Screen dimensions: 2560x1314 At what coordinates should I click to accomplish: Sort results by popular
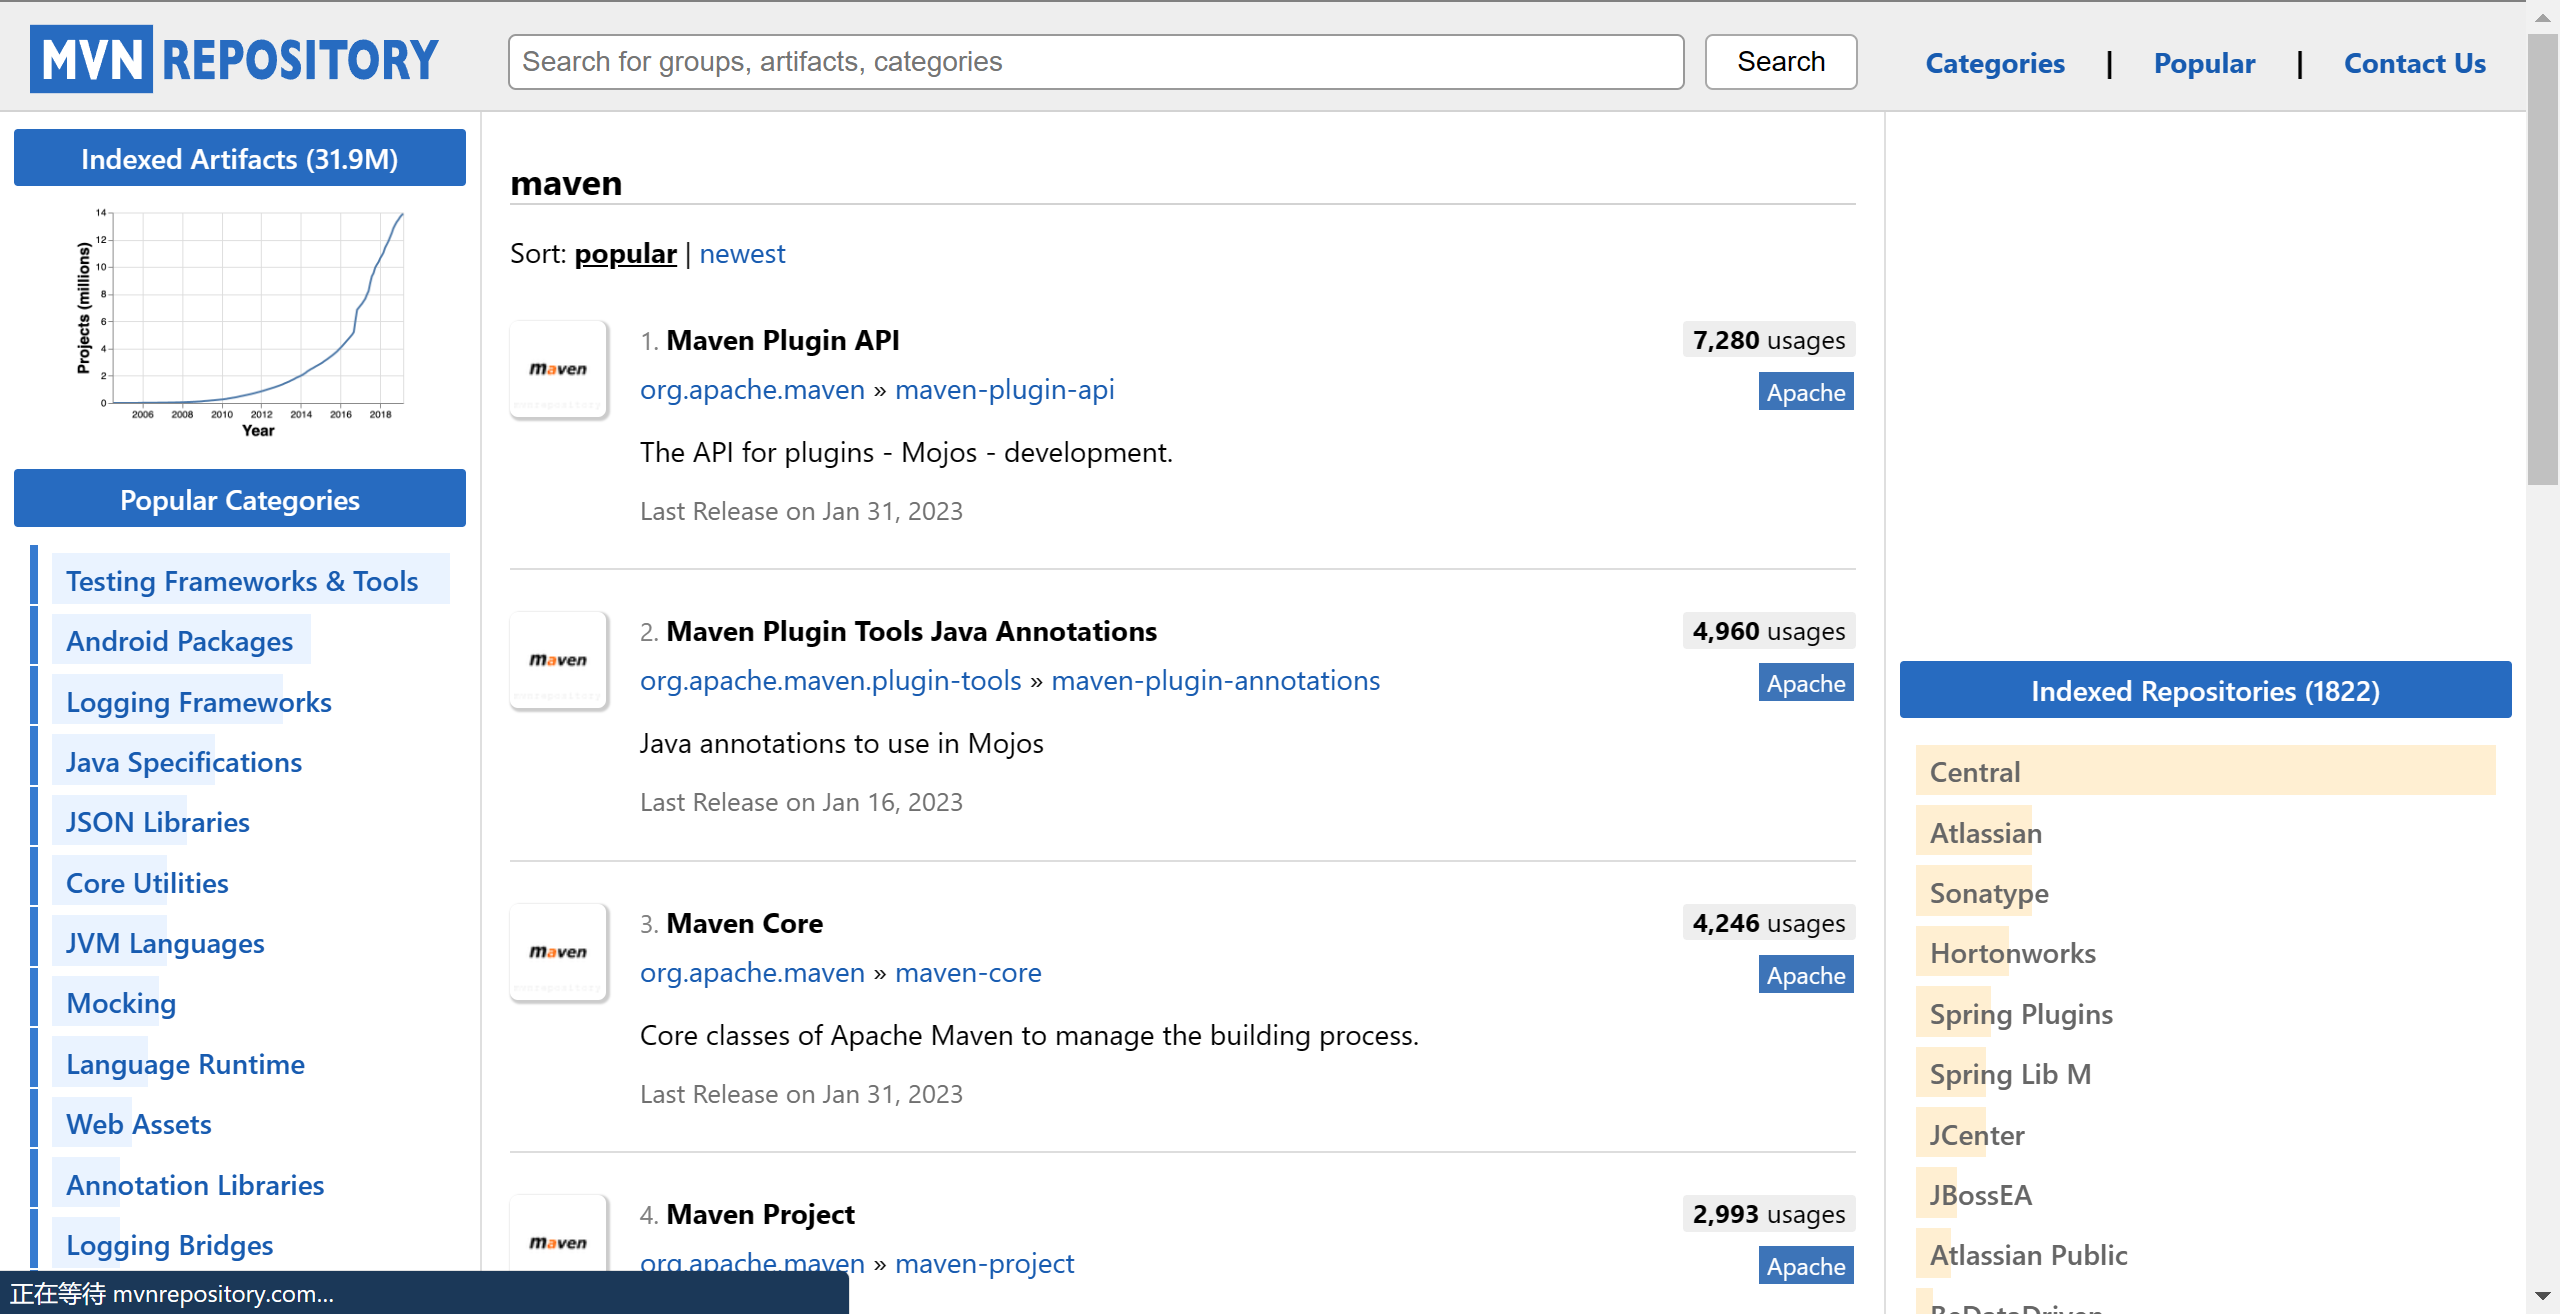(x=625, y=254)
